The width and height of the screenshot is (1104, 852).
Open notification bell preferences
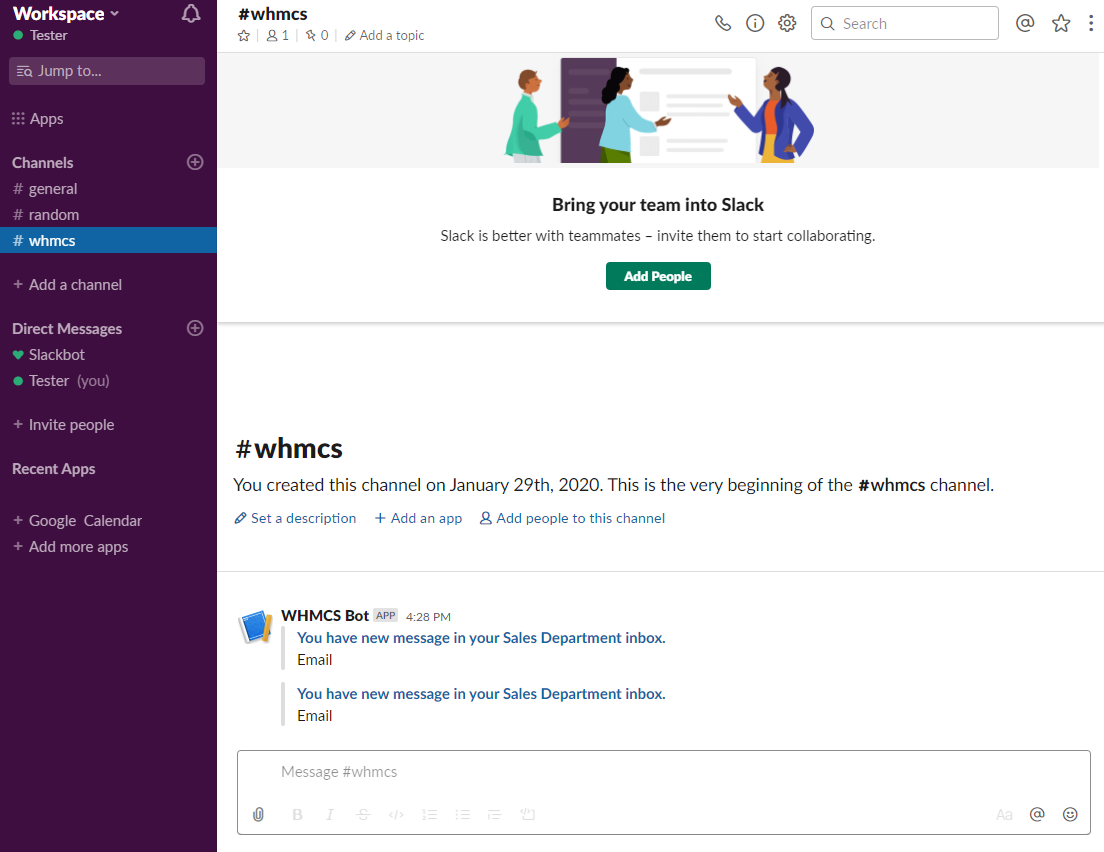pos(191,14)
